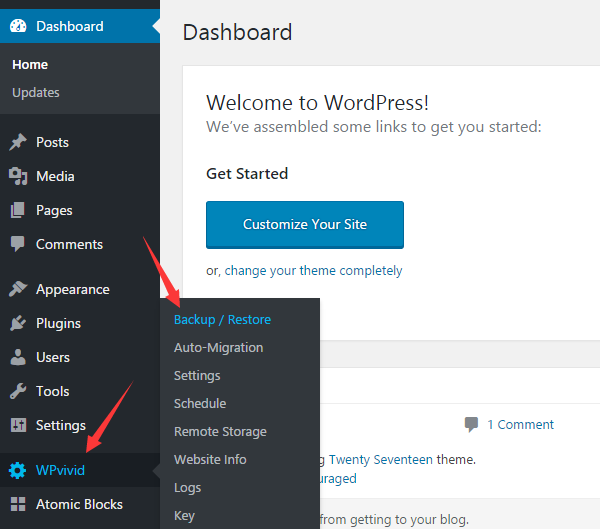Screen dimensions: 600x529
Task: Click the Dashboard page title
Action: click(237, 32)
